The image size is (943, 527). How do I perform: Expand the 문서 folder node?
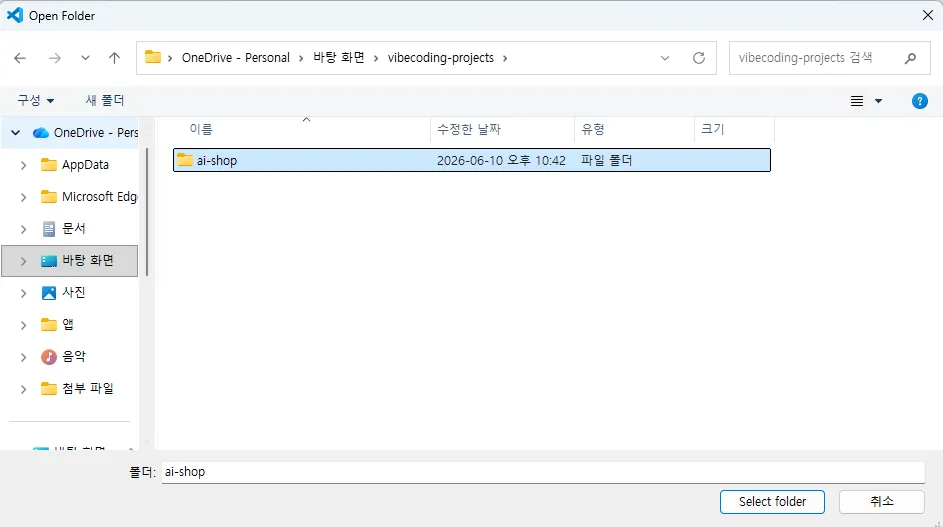23,229
